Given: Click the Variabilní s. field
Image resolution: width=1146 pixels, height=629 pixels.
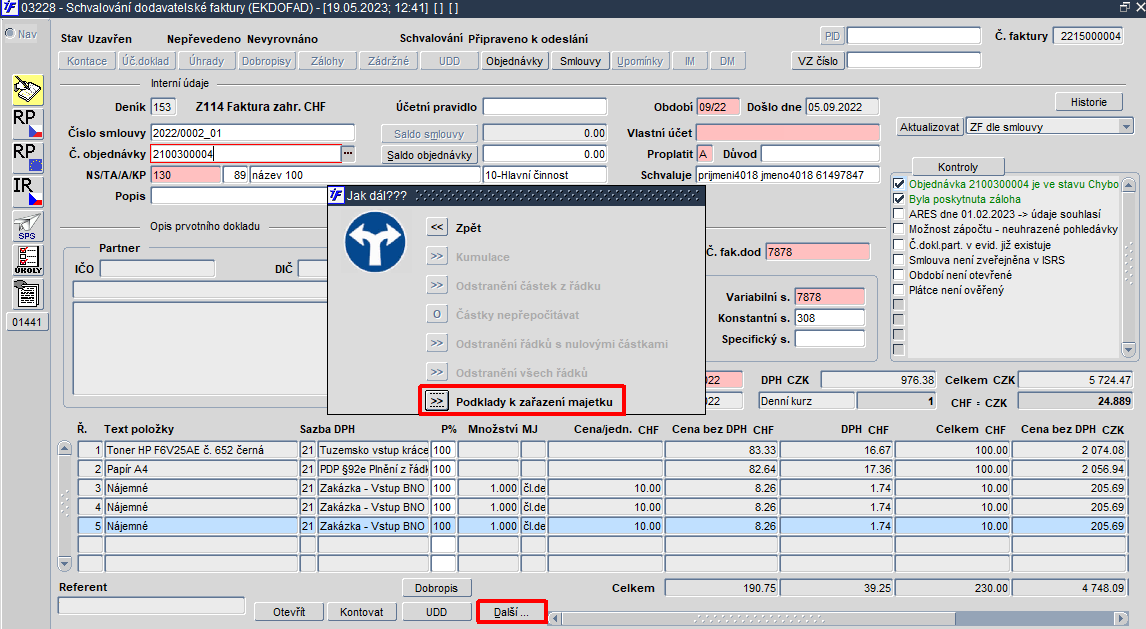Looking at the screenshot, I should (x=830, y=297).
